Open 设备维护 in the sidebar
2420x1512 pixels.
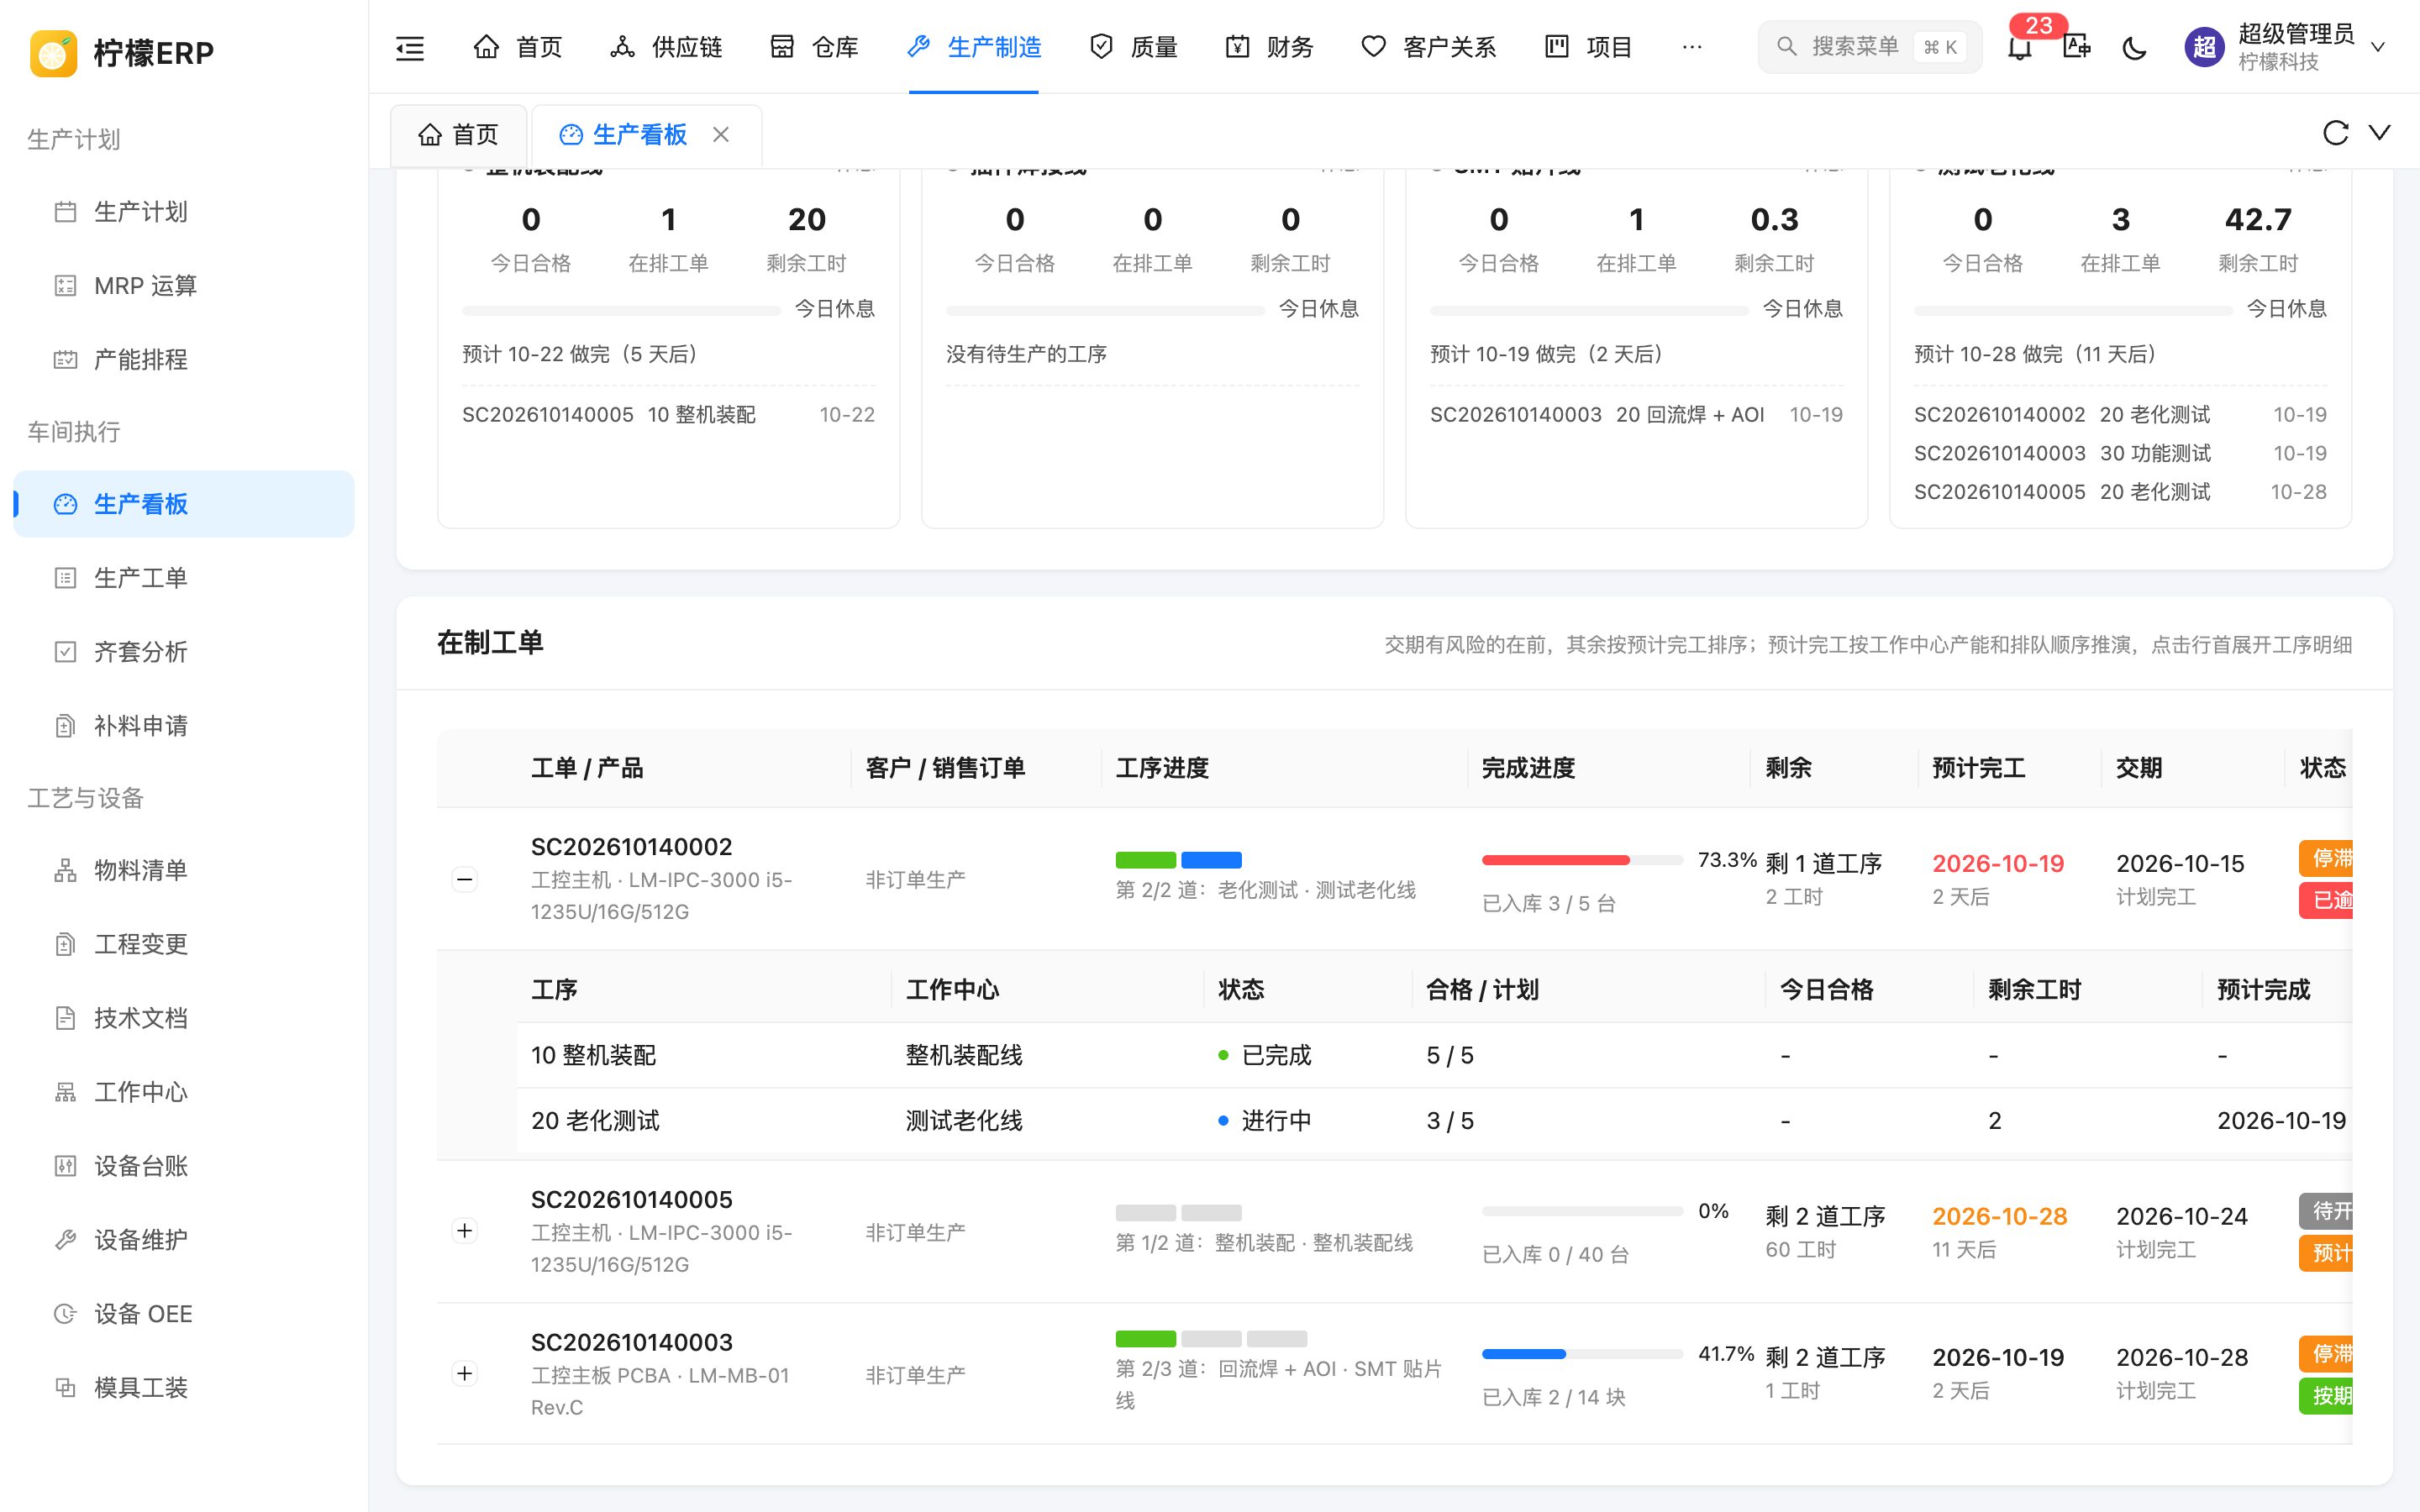pos(184,1240)
